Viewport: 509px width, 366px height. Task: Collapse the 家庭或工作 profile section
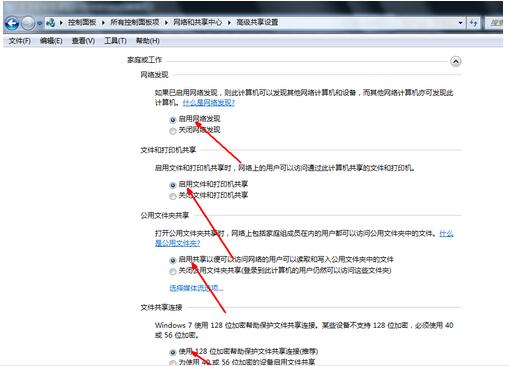click(456, 61)
